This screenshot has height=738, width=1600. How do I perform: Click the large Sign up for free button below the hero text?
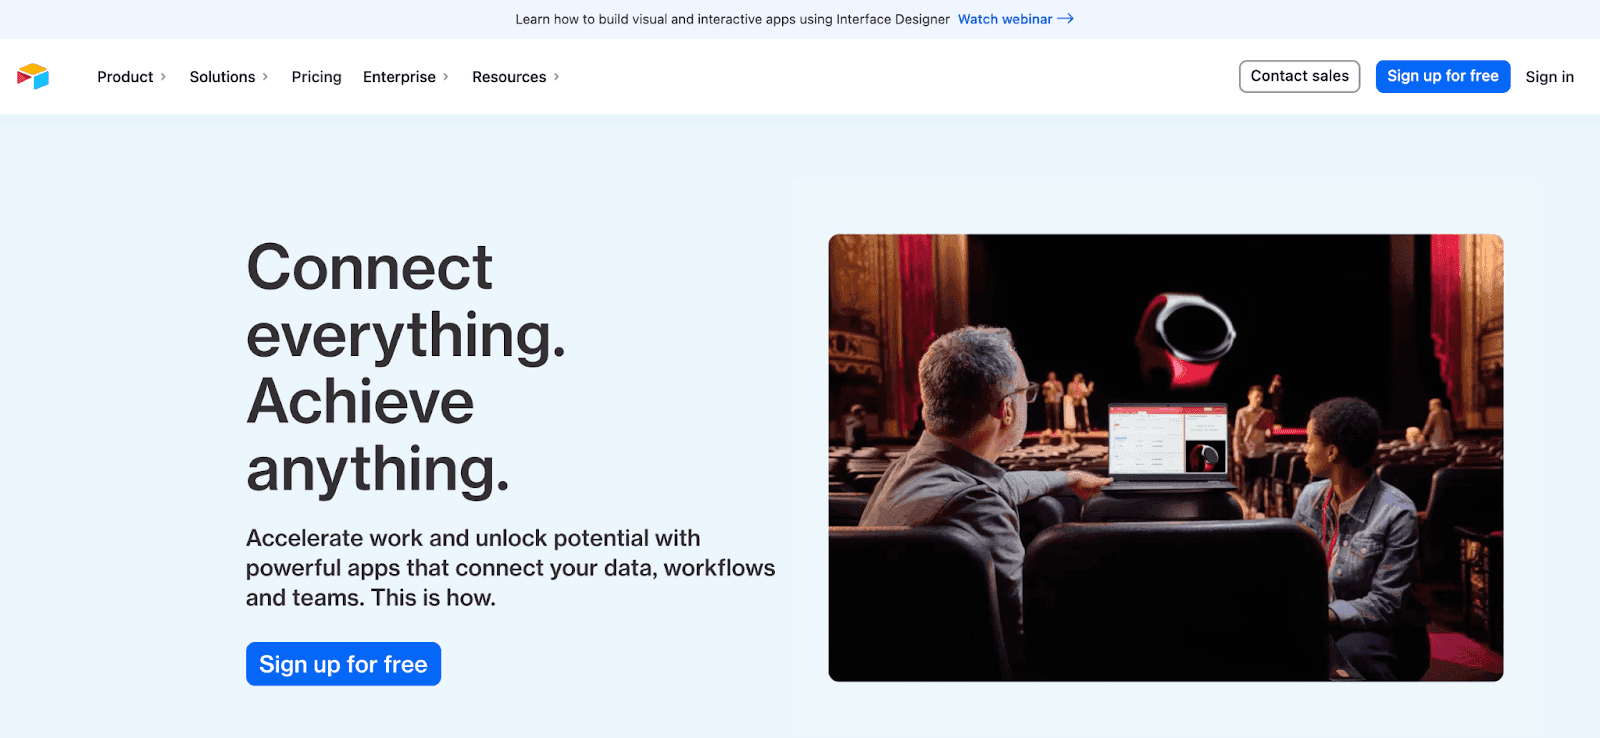point(343,664)
